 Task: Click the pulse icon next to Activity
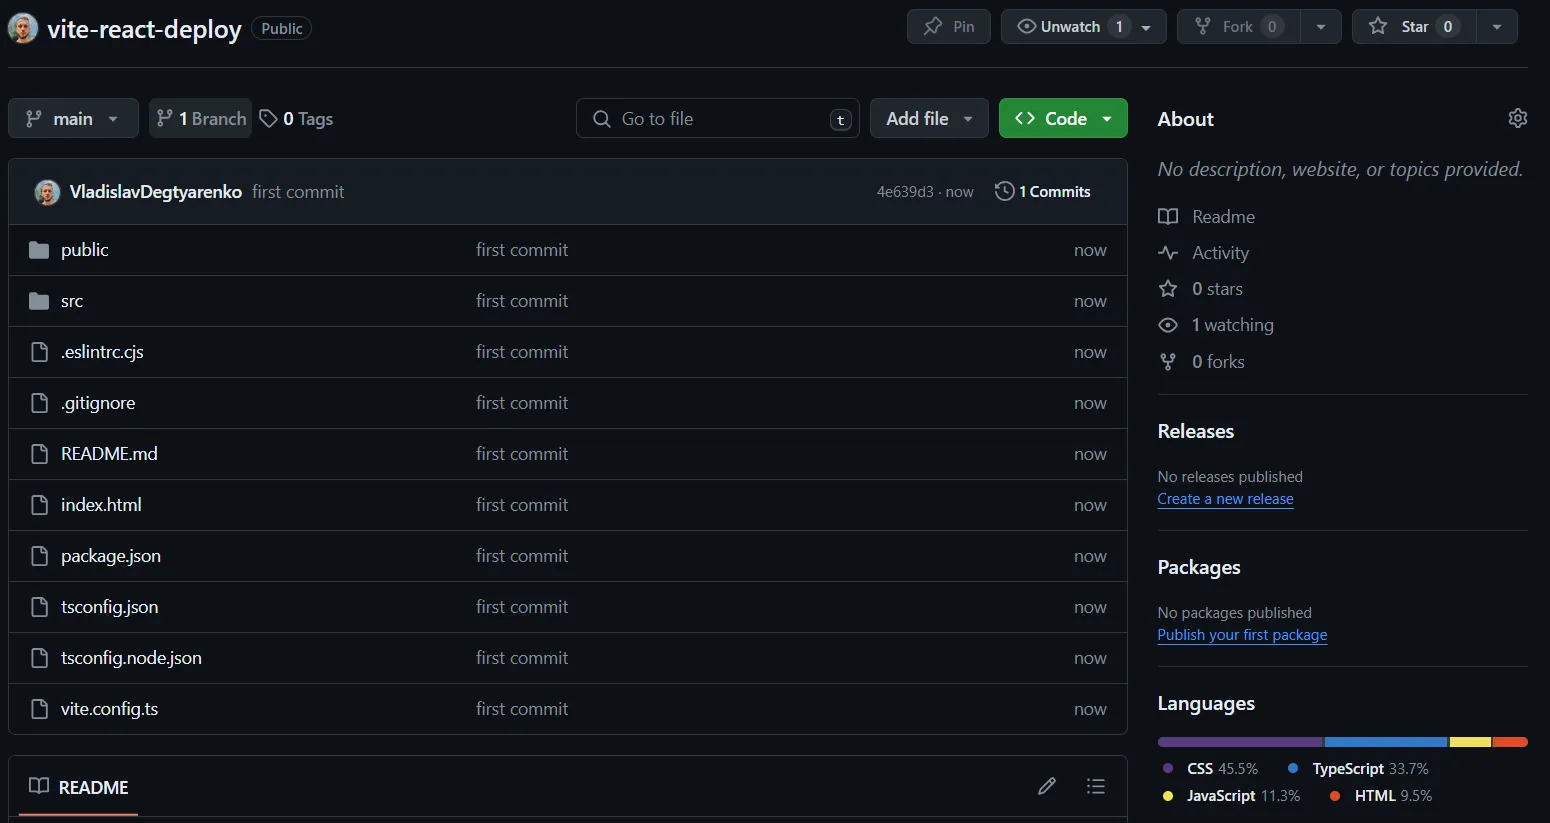coord(1168,253)
